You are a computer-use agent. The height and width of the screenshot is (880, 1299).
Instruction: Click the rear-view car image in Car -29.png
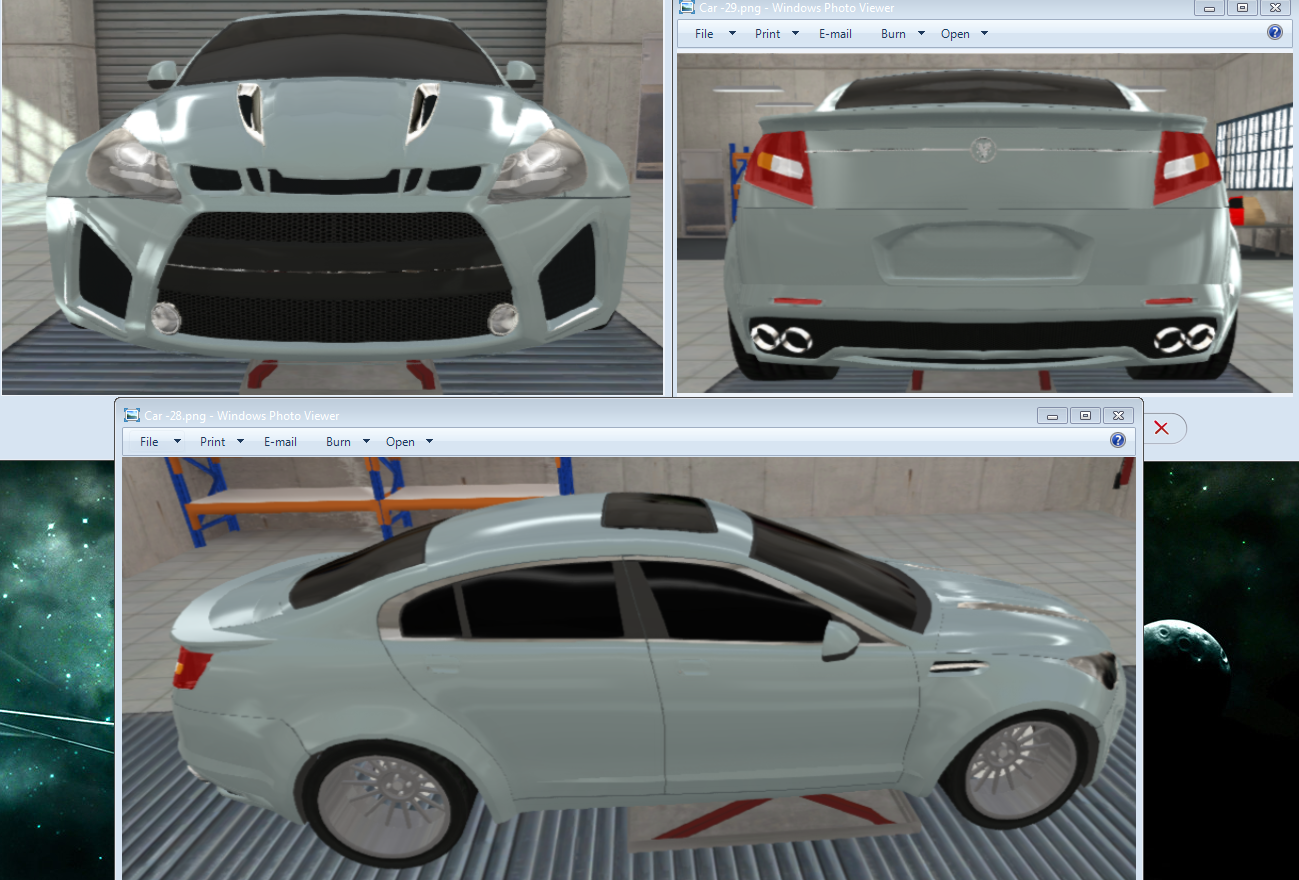pyautogui.click(x=985, y=223)
